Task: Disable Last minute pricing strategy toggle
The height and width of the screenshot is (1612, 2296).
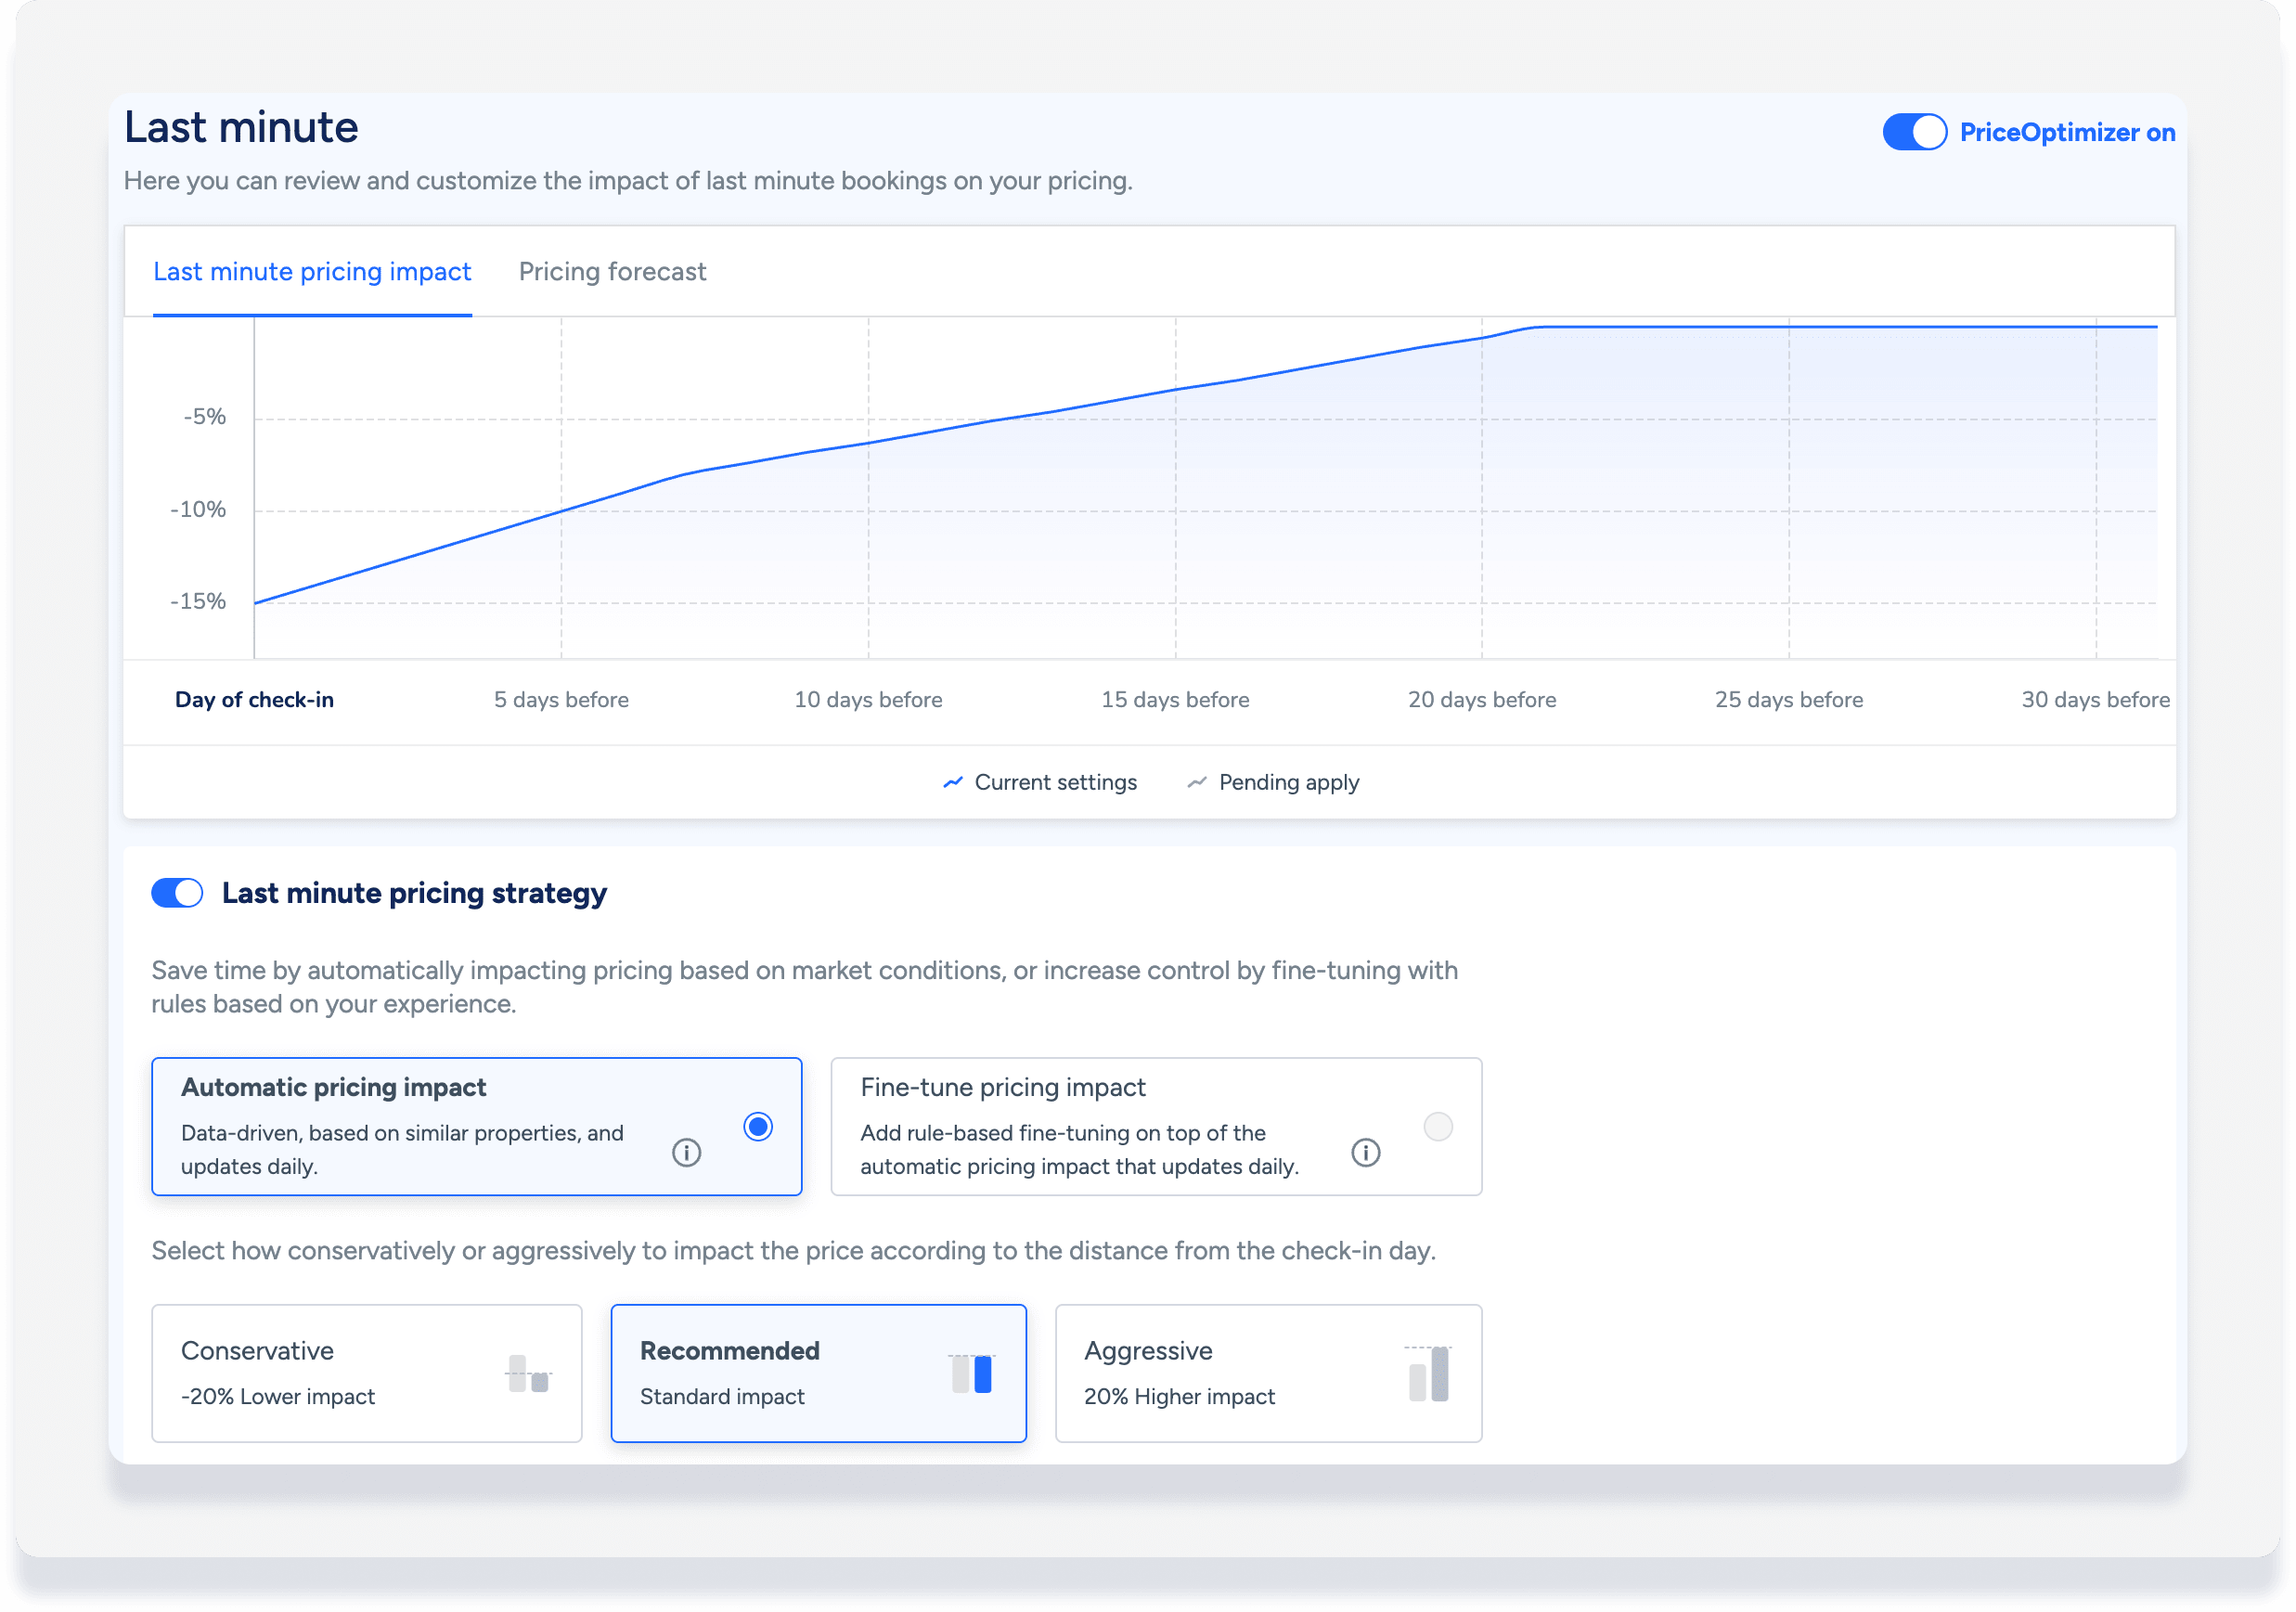Action: point(177,893)
